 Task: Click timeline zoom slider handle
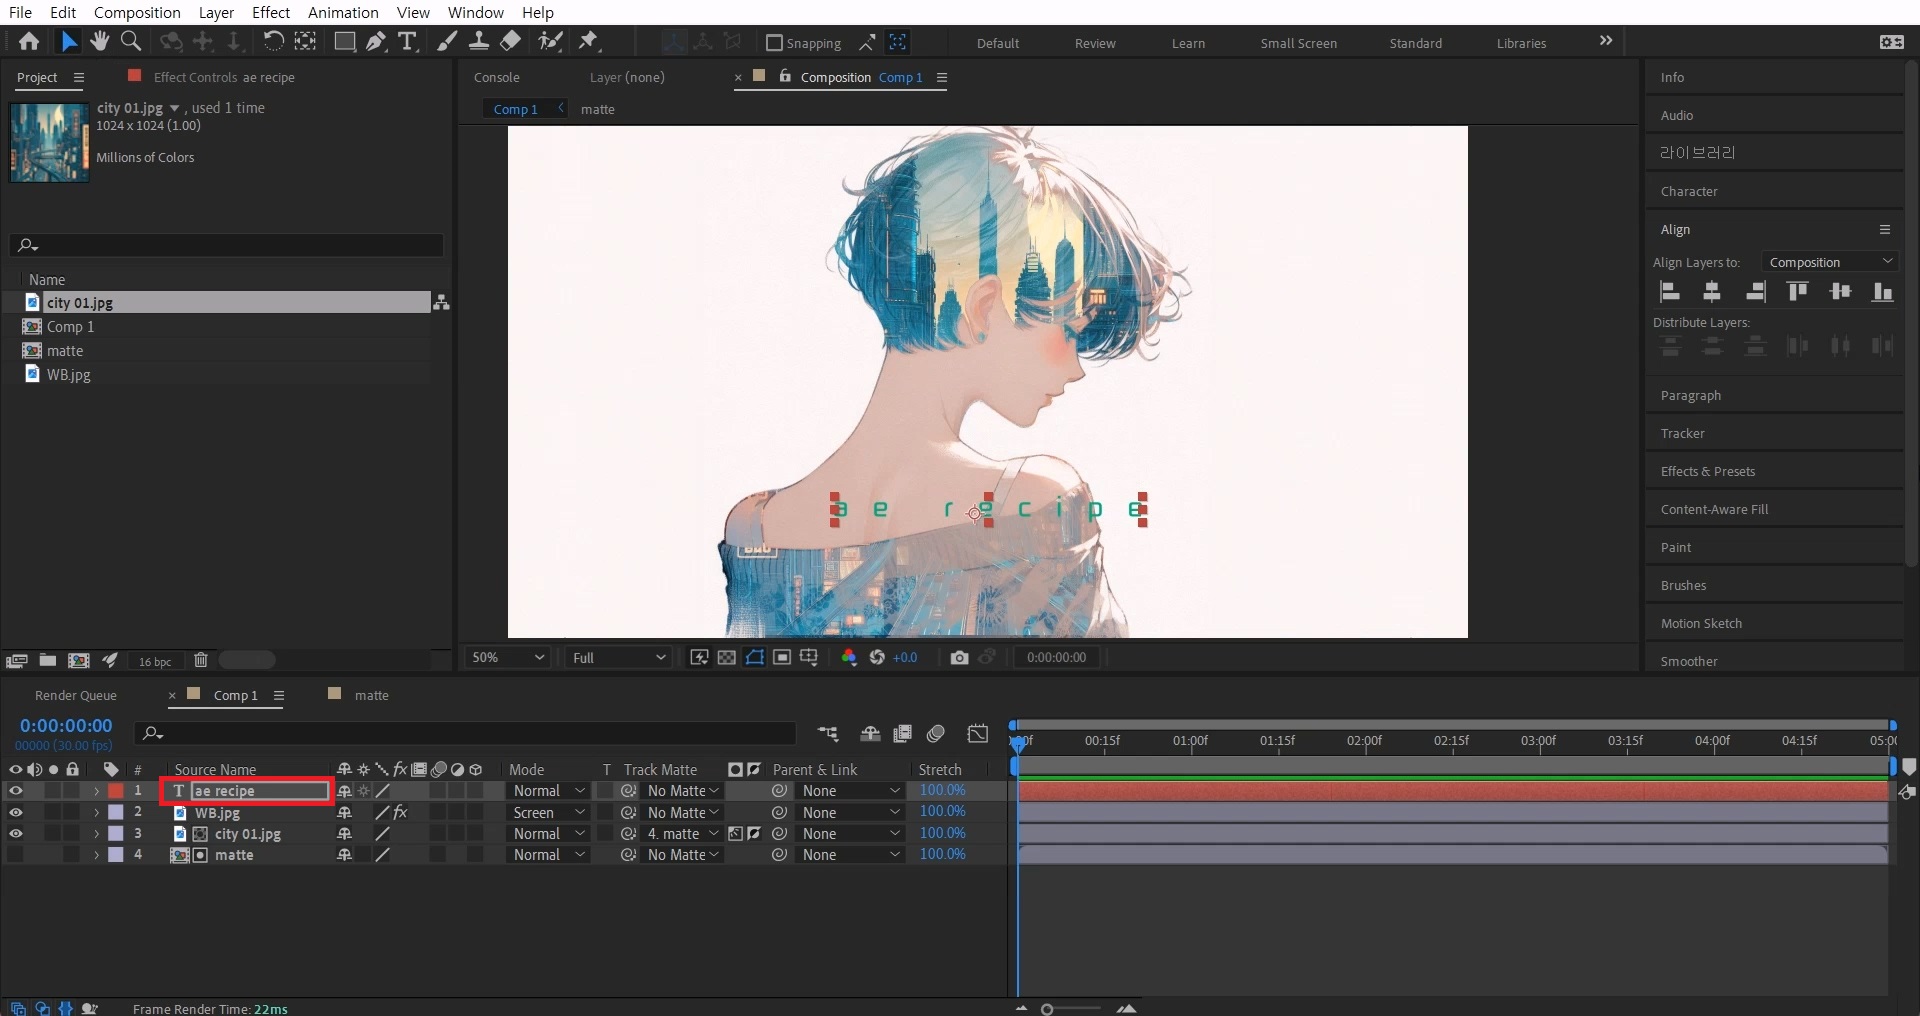(x=1047, y=1009)
